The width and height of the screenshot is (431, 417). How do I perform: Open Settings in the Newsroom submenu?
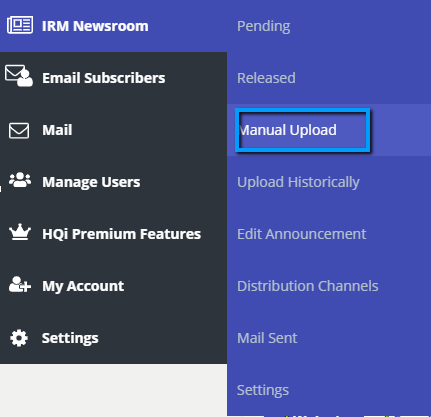pyautogui.click(x=263, y=390)
